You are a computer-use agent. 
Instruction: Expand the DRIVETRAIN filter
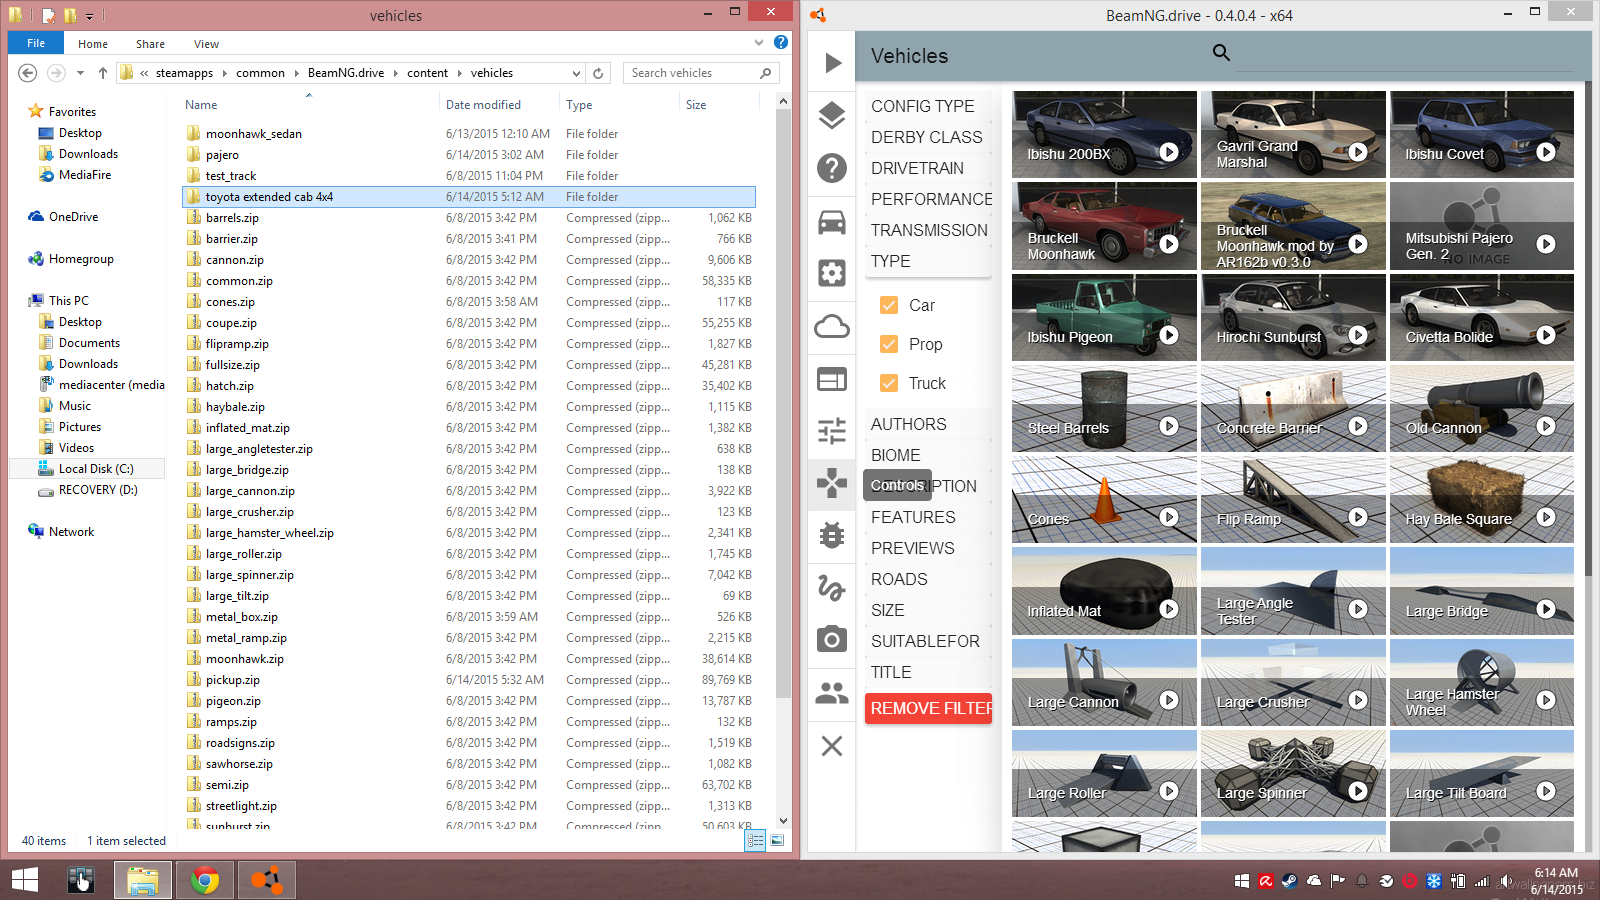928,168
